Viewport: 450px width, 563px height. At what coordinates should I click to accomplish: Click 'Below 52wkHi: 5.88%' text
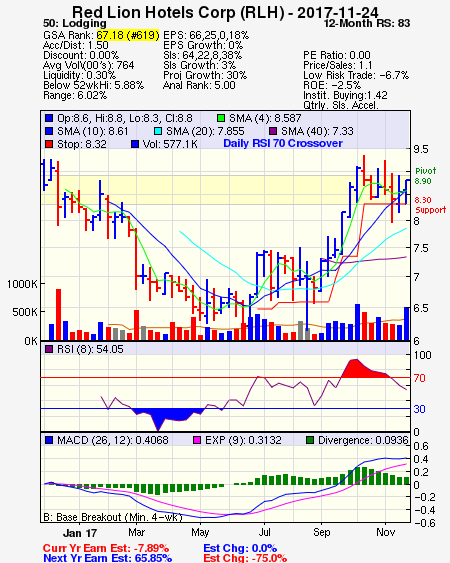point(93,85)
